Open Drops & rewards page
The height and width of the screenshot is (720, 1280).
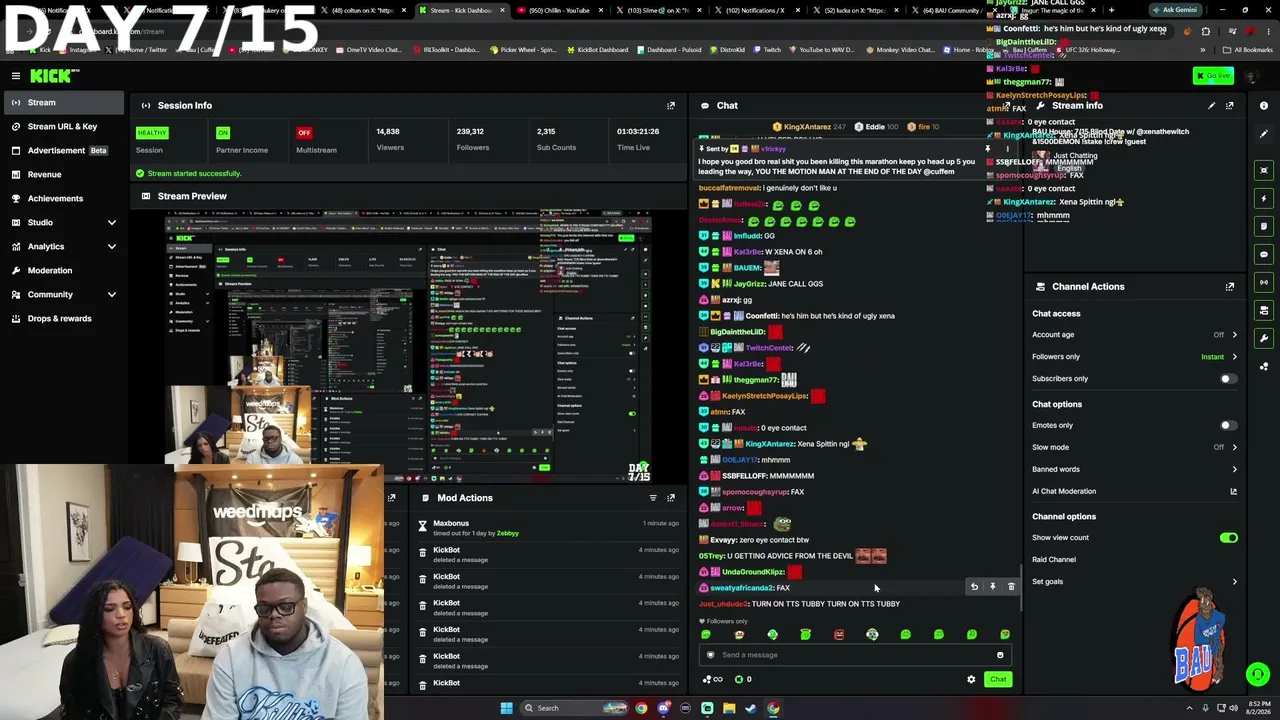click(63, 318)
